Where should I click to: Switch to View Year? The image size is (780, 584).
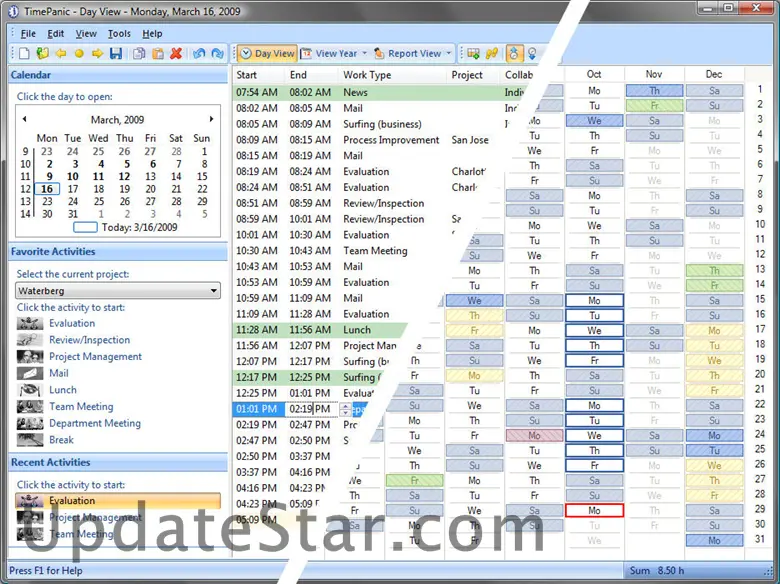click(x=329, y=53)
